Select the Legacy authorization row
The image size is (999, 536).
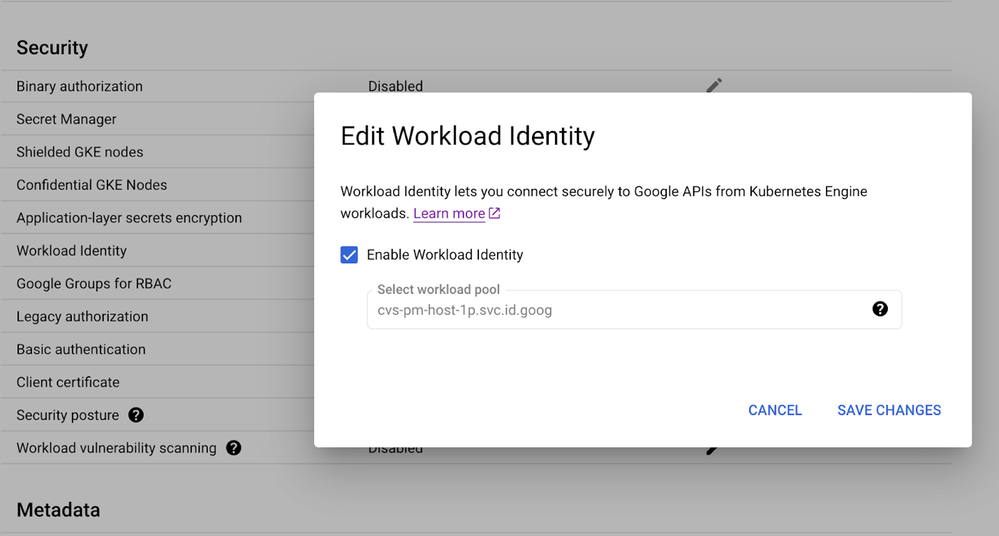(82, 317)
